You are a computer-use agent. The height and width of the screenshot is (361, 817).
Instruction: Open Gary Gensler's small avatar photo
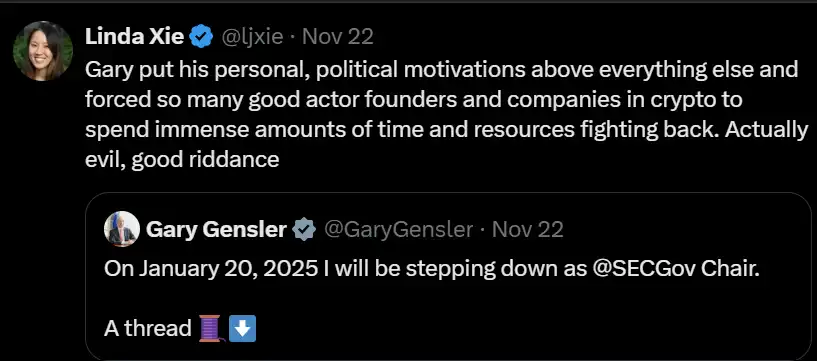click(x=122, y=229)
